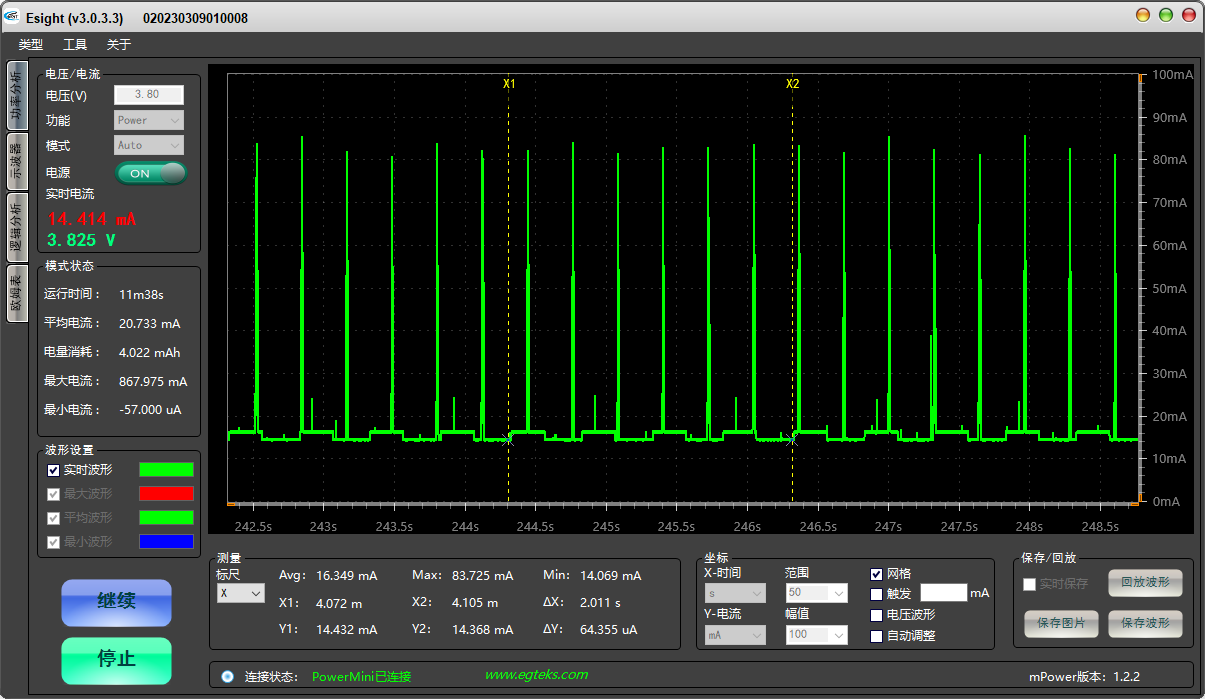Image resolution: width=1205 pixels, height=699 pixels.
Task: Toggle the 实时保存 checkbox
Action: 1029,584
